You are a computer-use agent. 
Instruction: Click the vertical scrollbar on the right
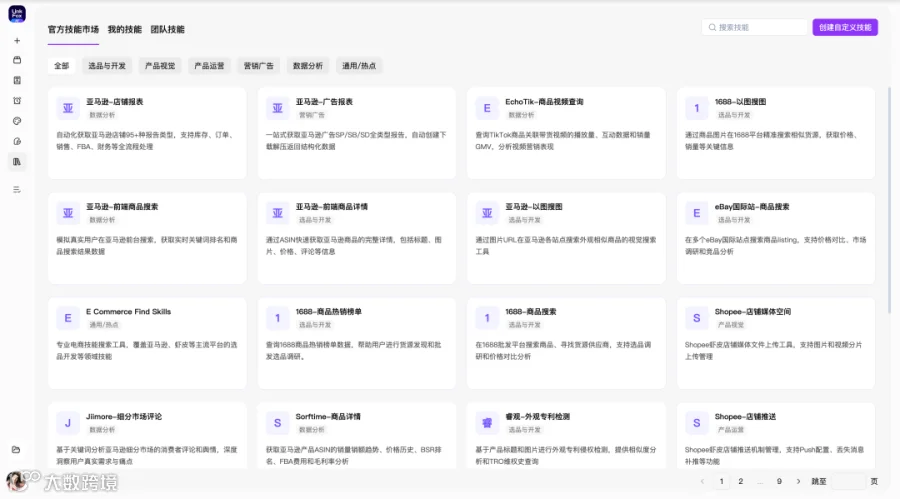click(x=890, y=200)
